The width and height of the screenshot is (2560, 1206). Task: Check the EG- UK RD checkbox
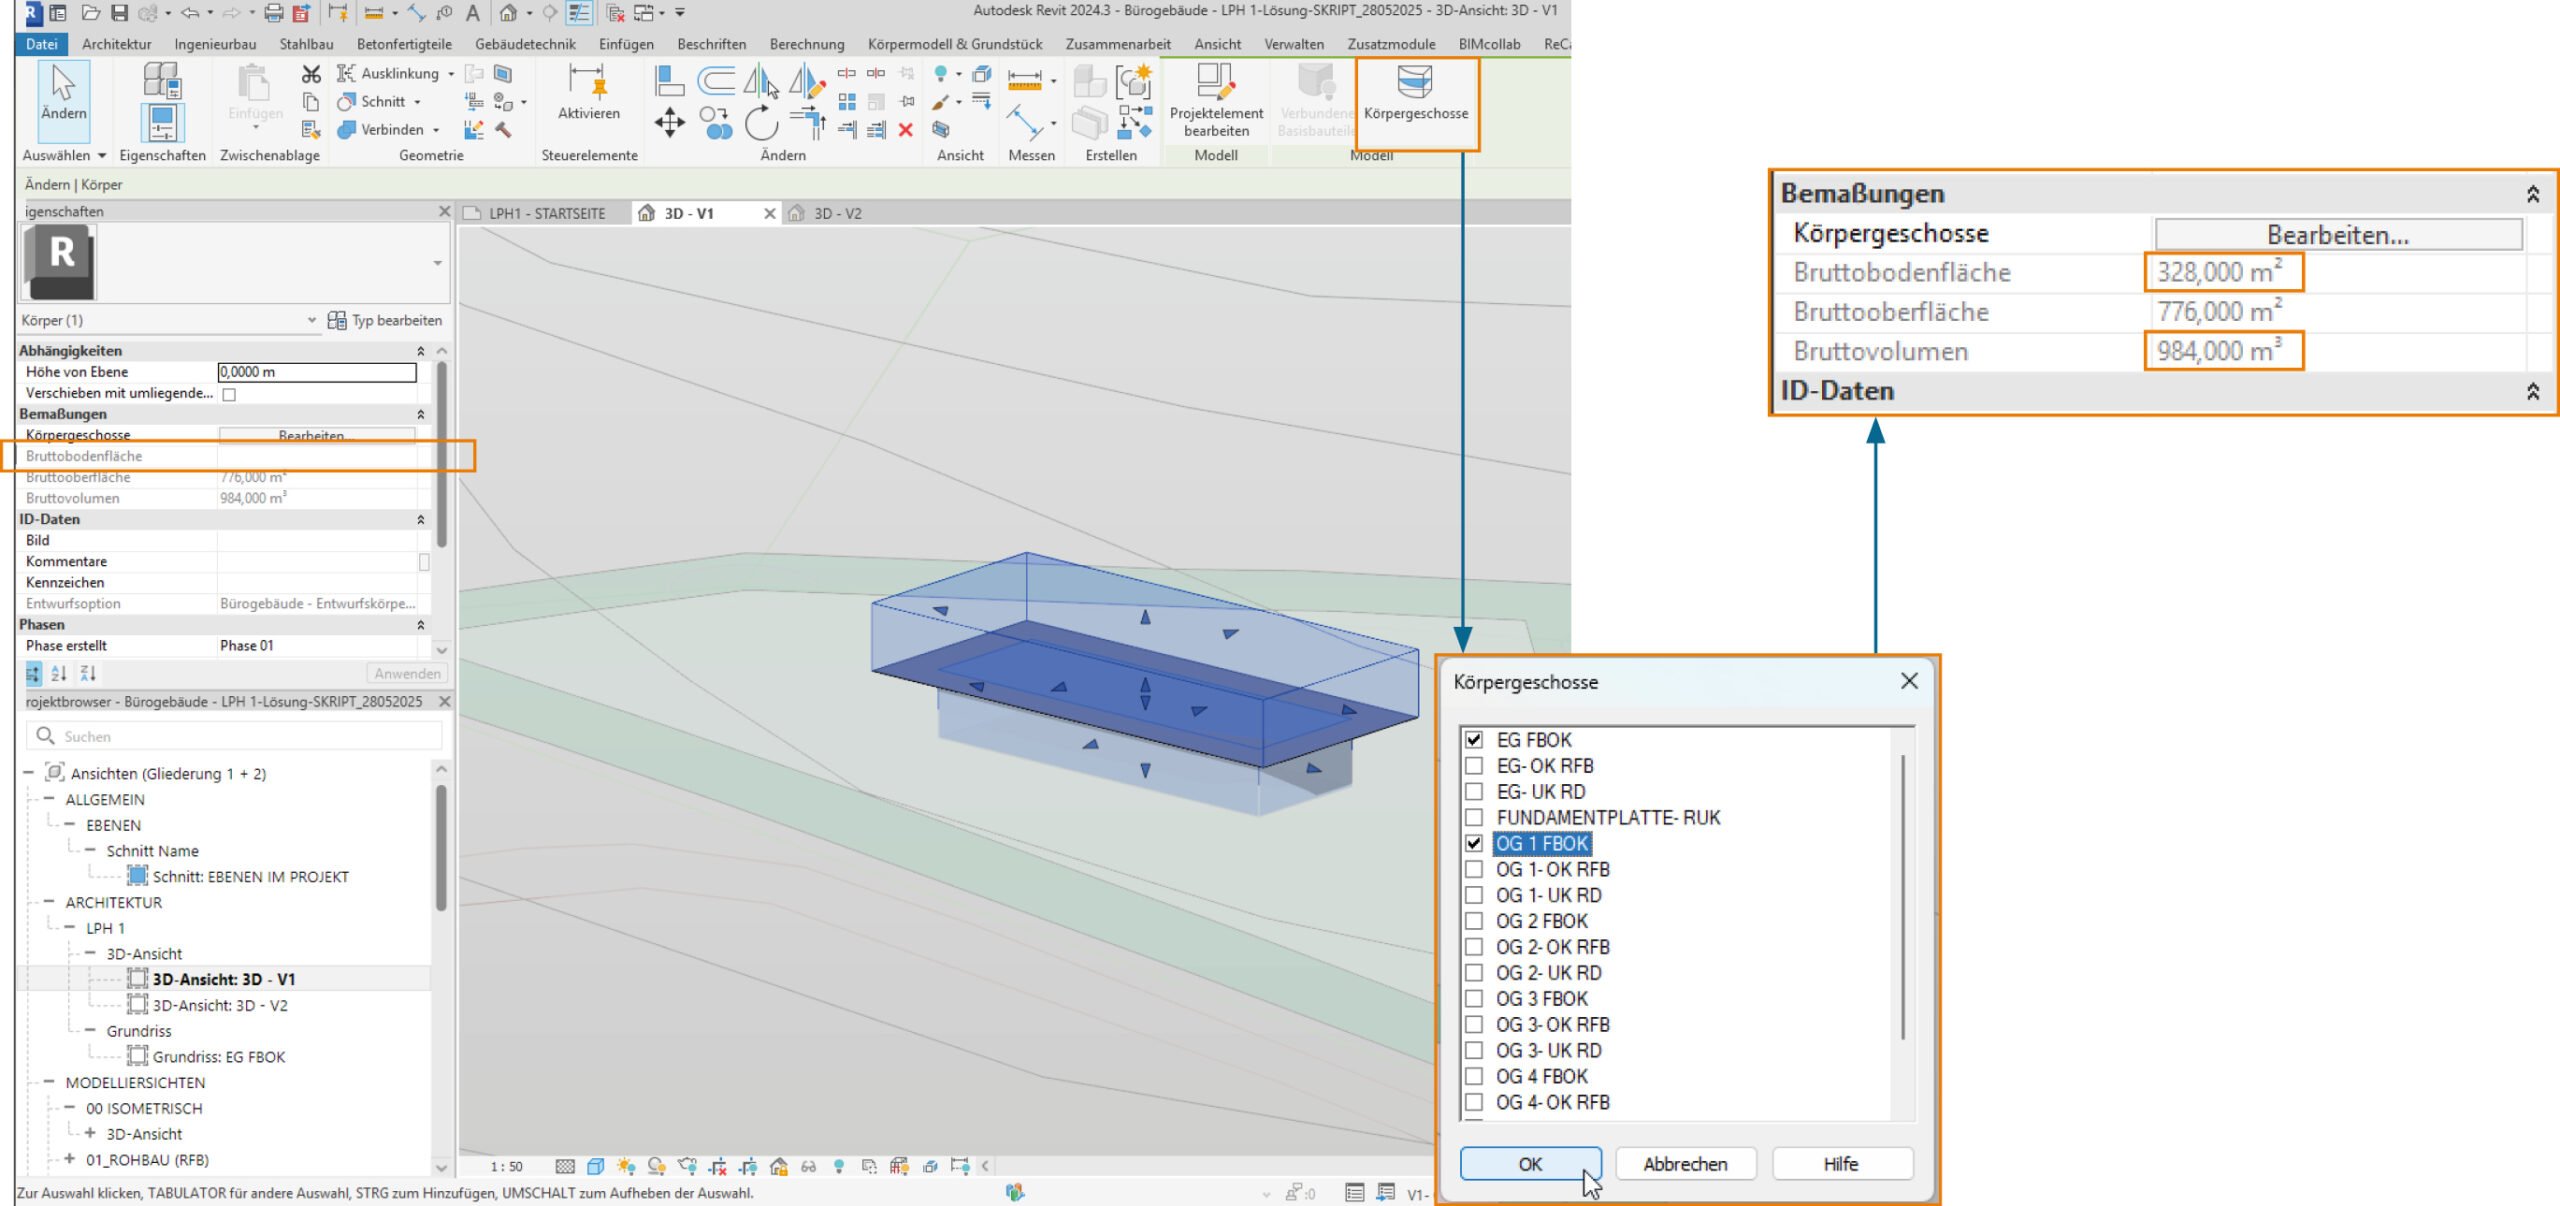coord(1474,792)
